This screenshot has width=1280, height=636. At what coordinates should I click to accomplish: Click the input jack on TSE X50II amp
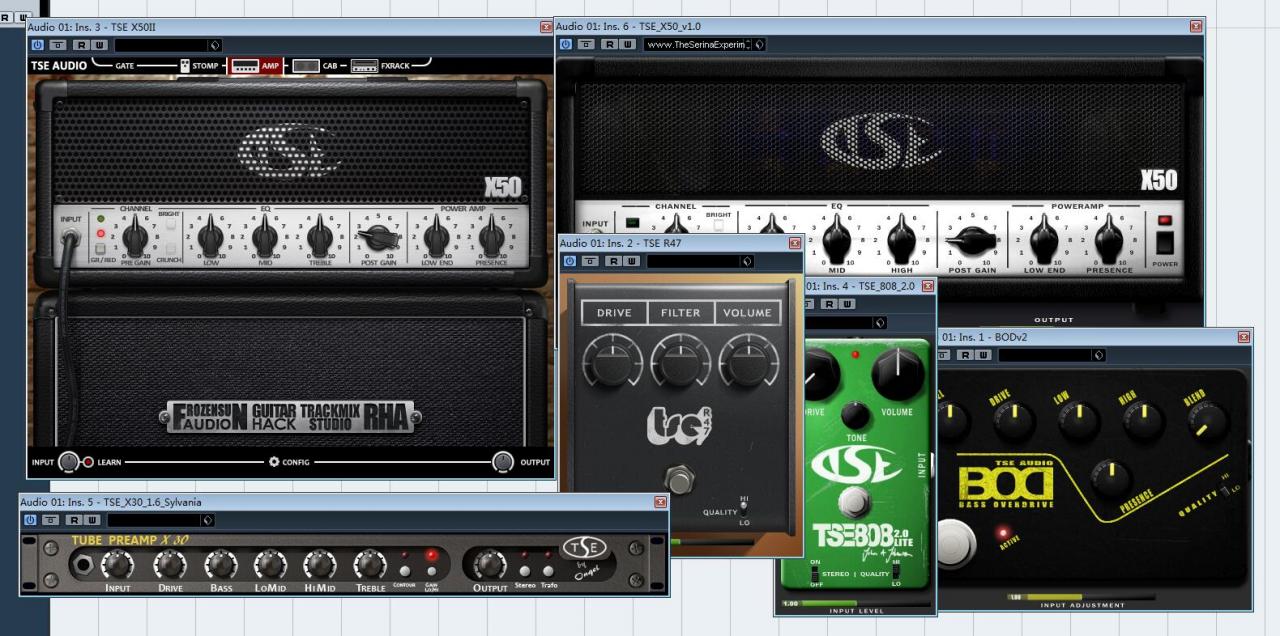click(x=71, y=238)
